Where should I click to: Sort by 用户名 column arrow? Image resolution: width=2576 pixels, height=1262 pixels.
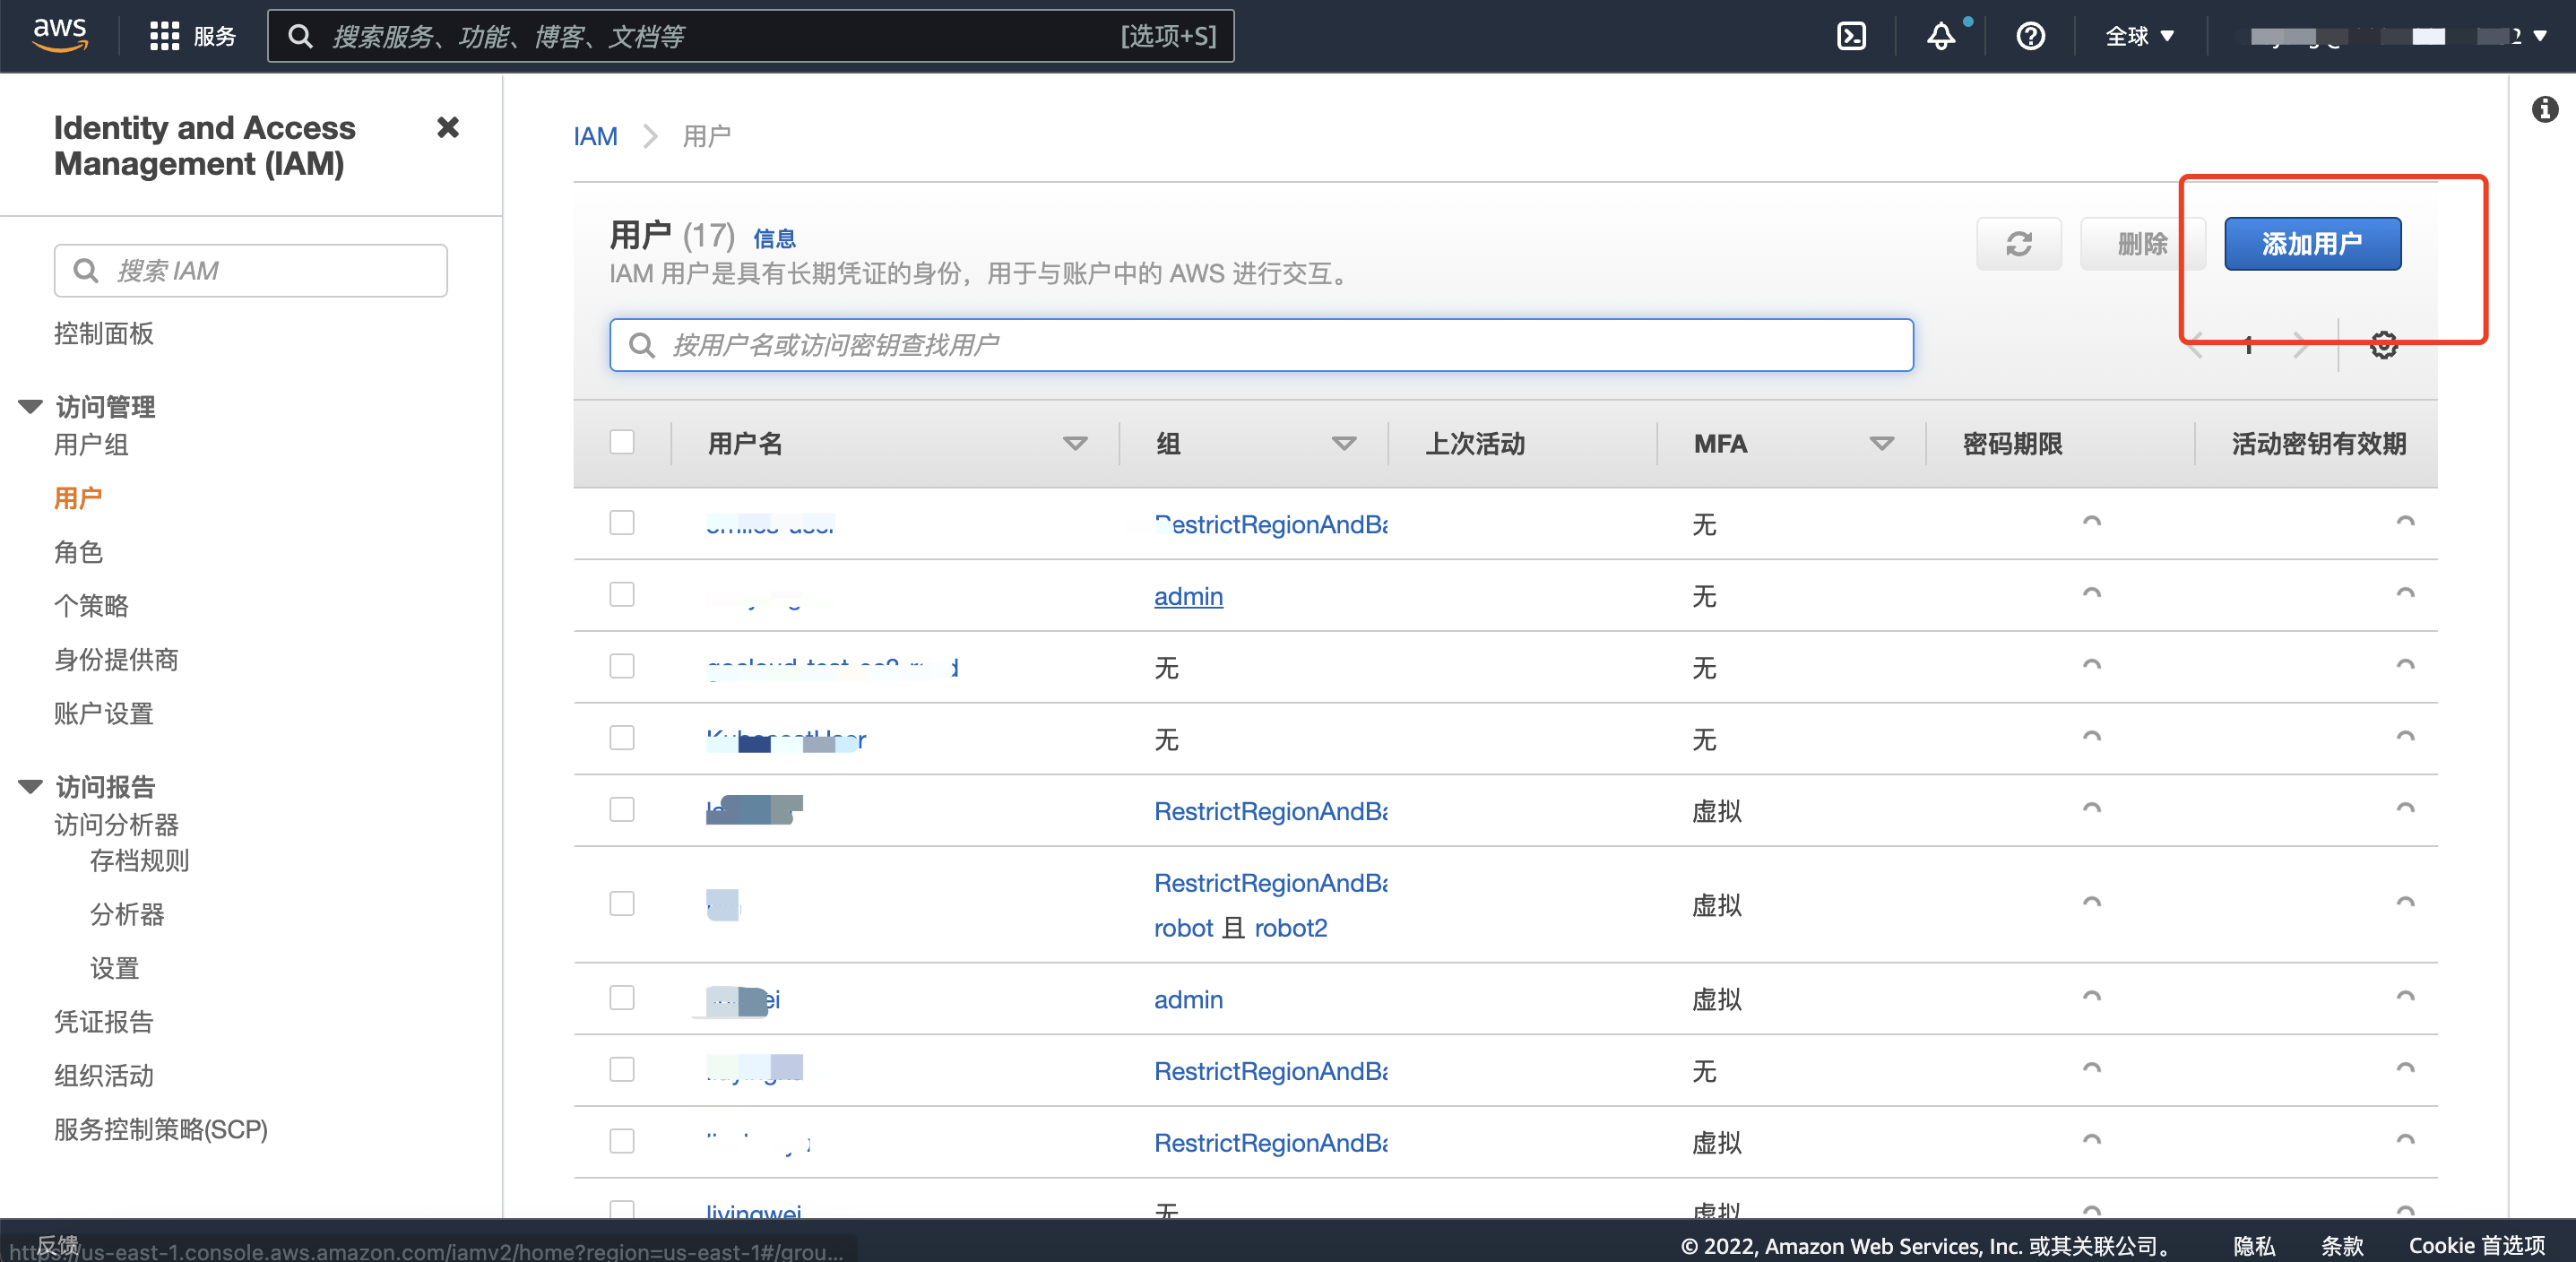tap(1075, 443)
